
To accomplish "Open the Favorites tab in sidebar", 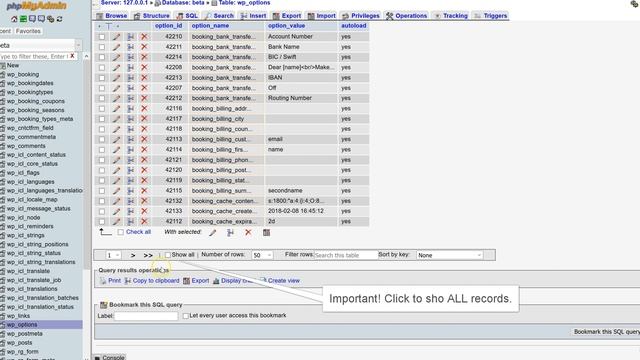I will click(x=28, y=31).
